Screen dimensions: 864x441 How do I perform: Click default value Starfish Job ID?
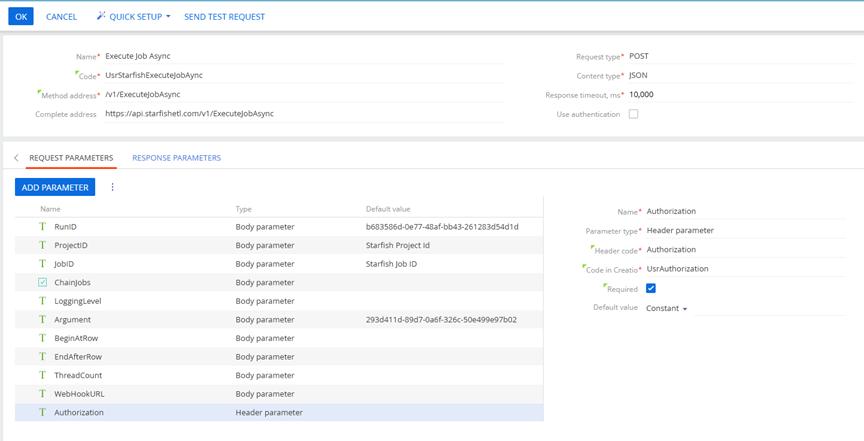point(391,264)
